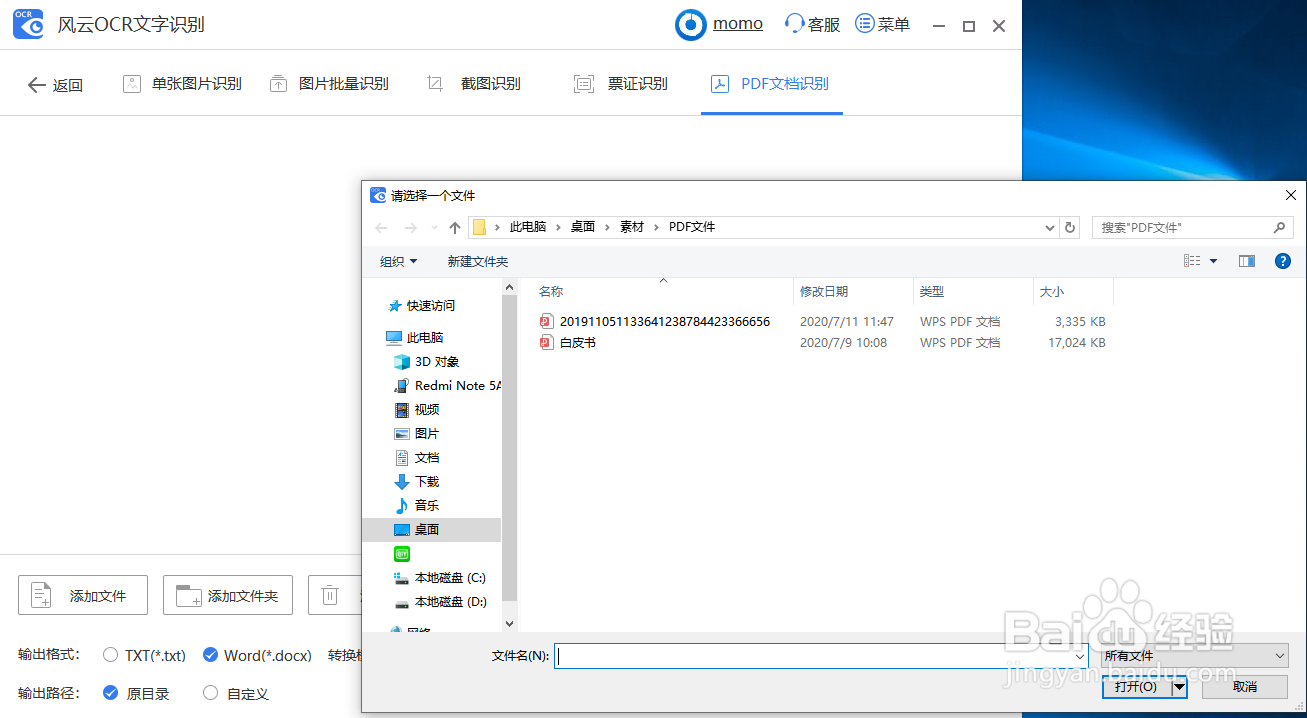Switch to PDF文档识别 tab
1307x718 pixels.
click(x=771, y=84)
